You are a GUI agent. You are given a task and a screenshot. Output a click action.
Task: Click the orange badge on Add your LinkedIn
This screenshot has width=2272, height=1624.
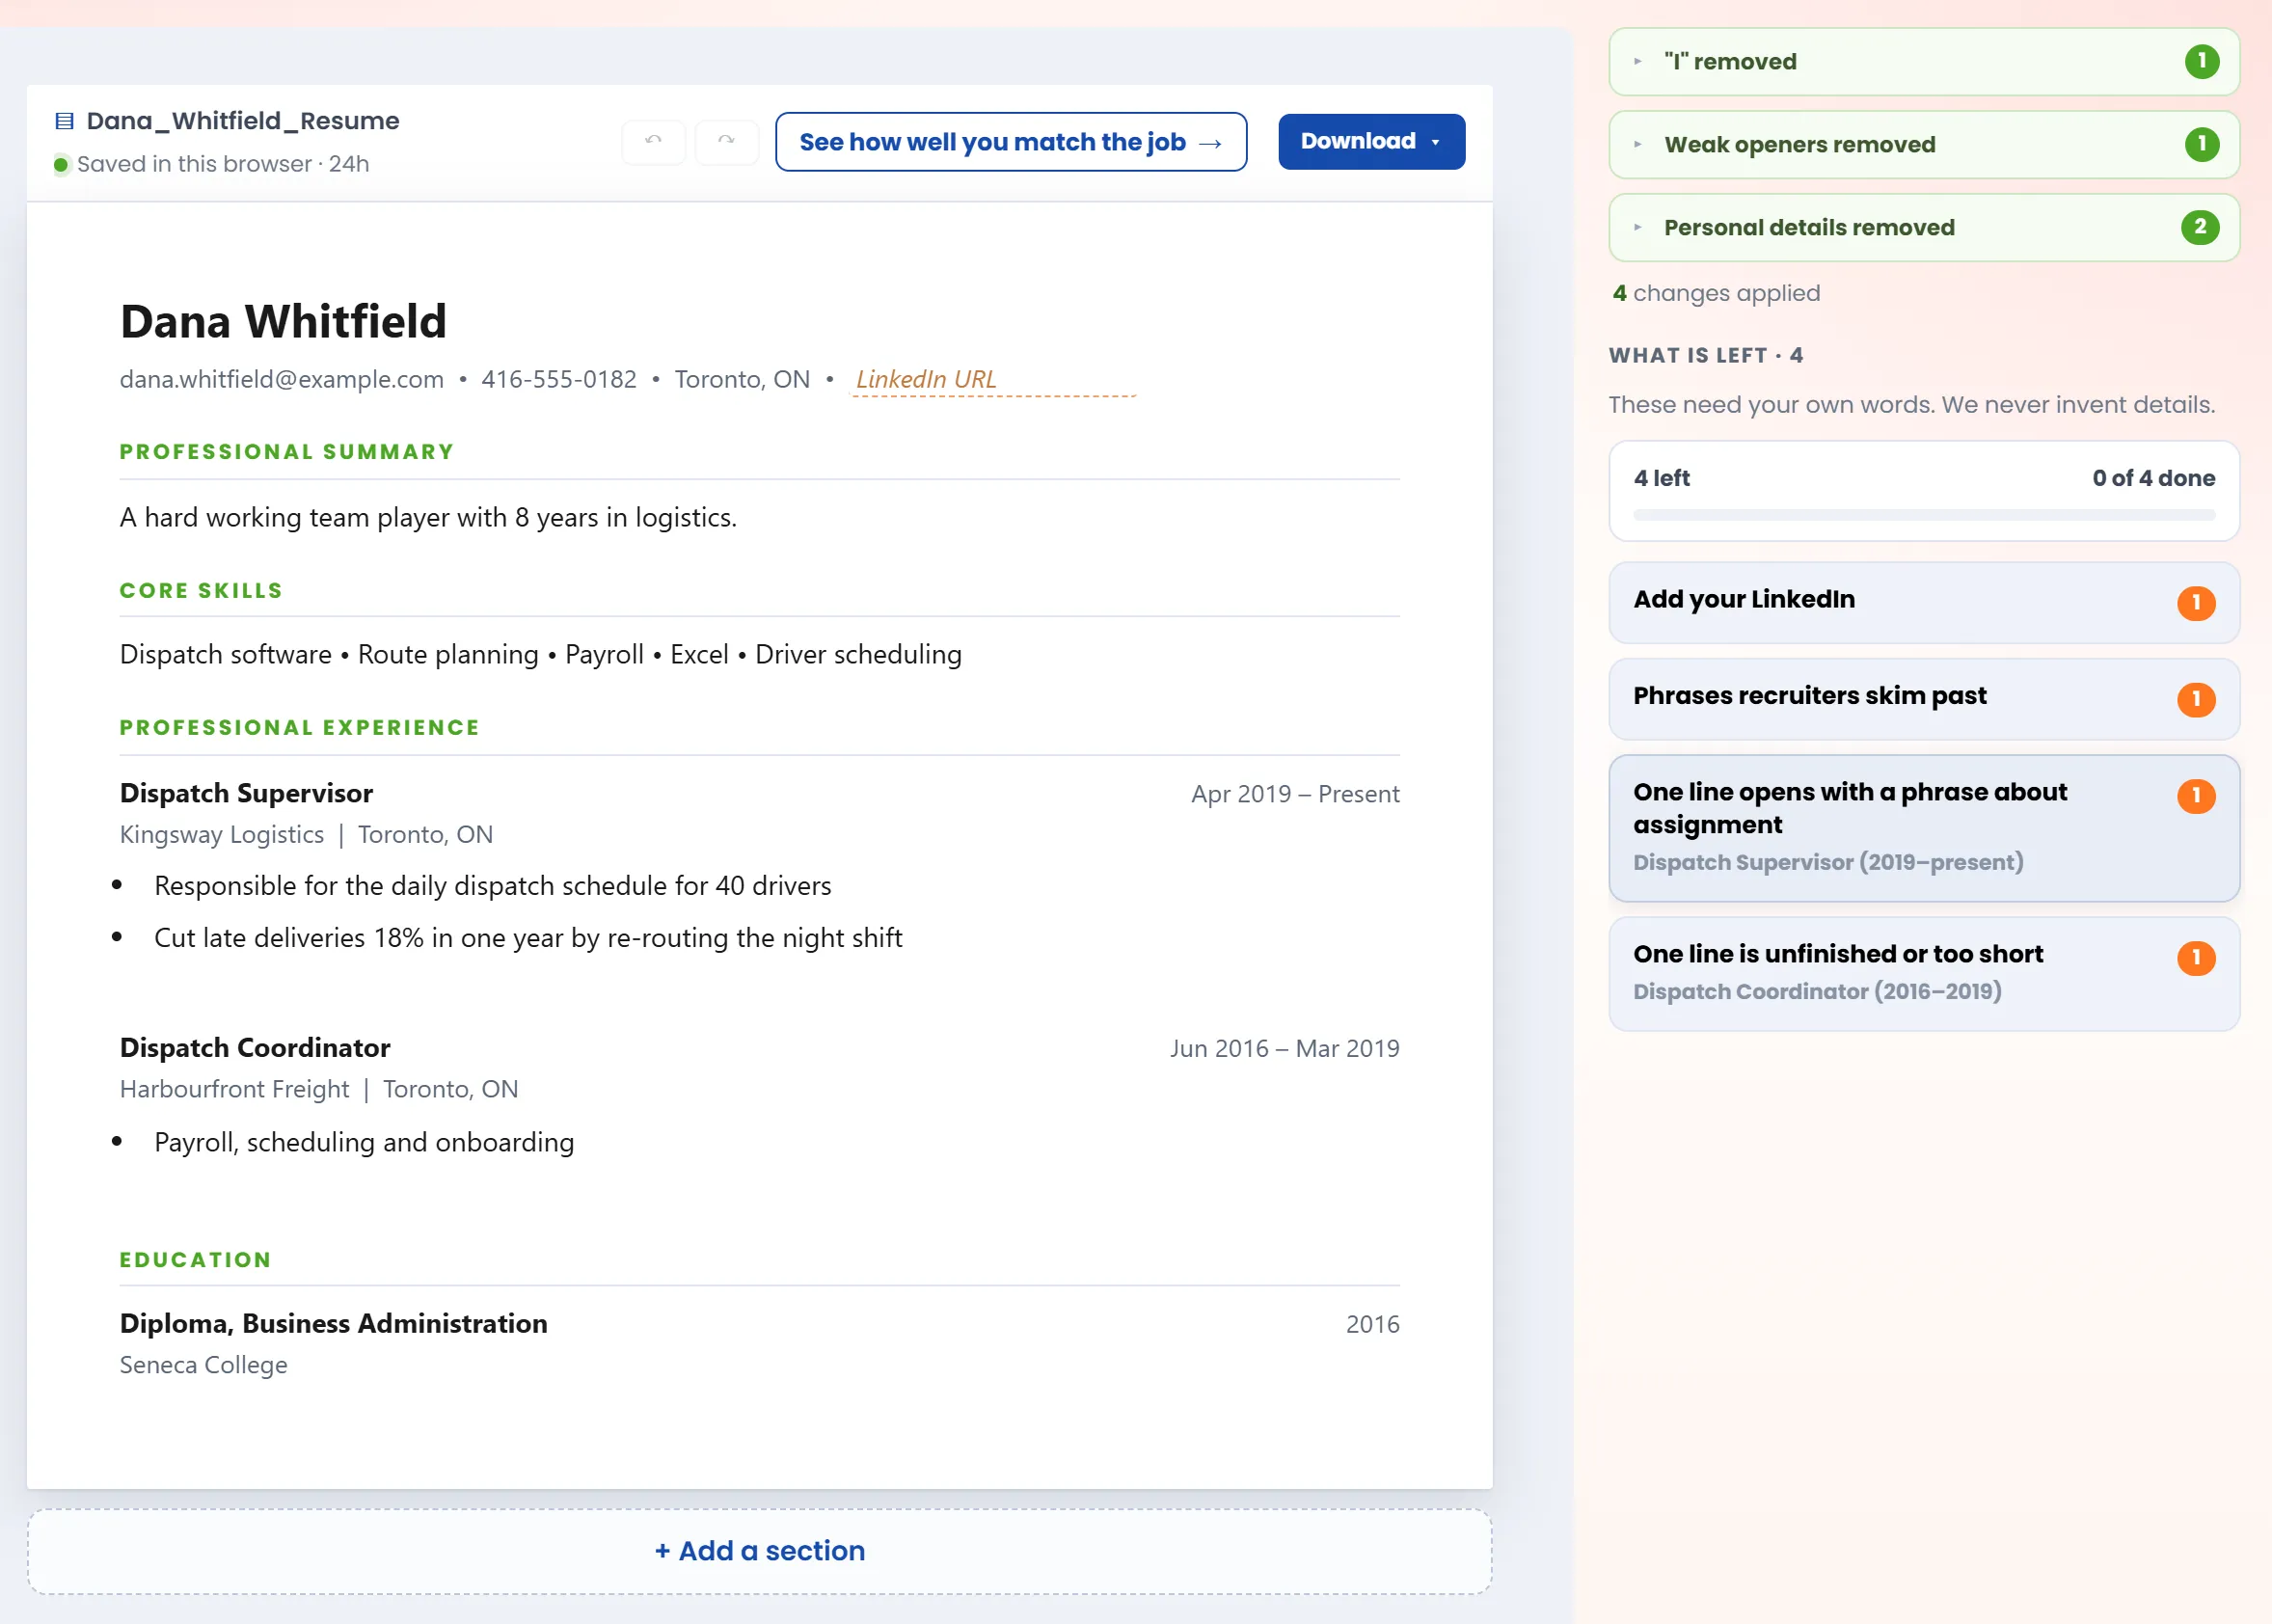coord(2196,603)
